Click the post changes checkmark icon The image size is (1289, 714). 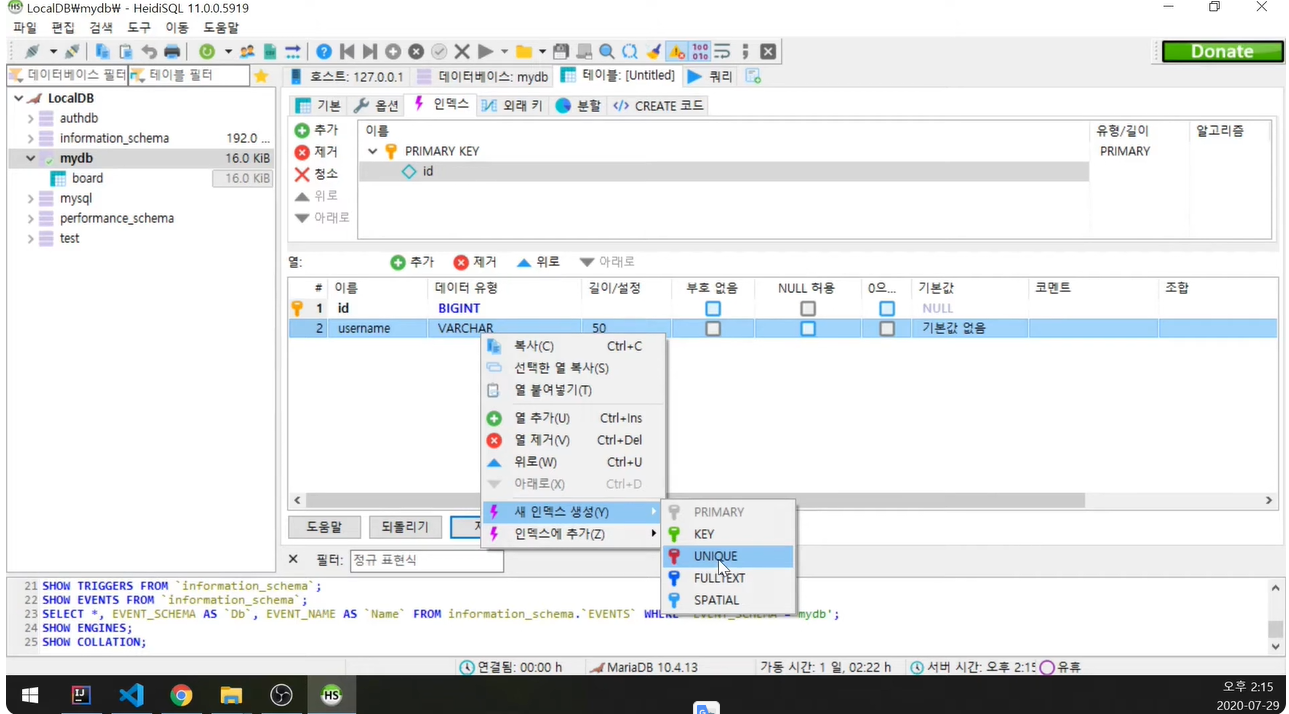(439, 51)
